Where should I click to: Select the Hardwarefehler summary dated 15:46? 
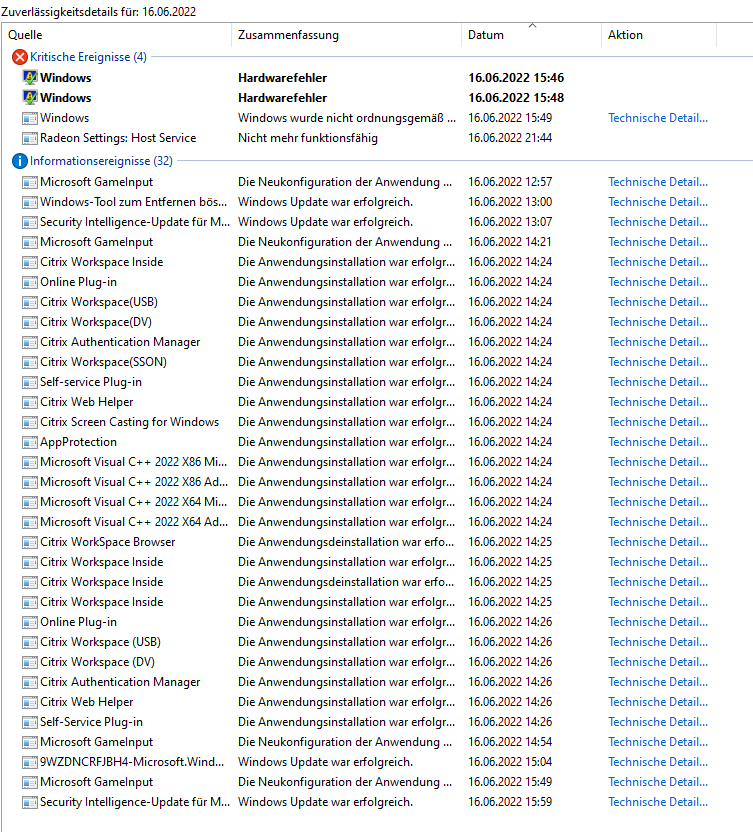pyautogui.click(x=282, y=77)
